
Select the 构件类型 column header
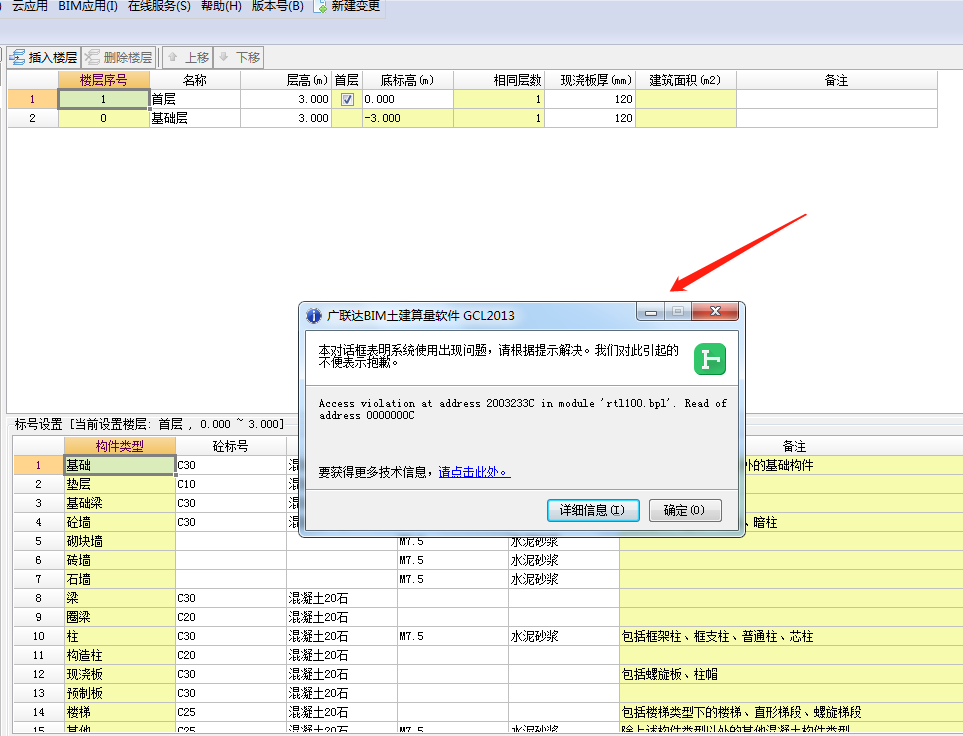(x=120, y=446)
